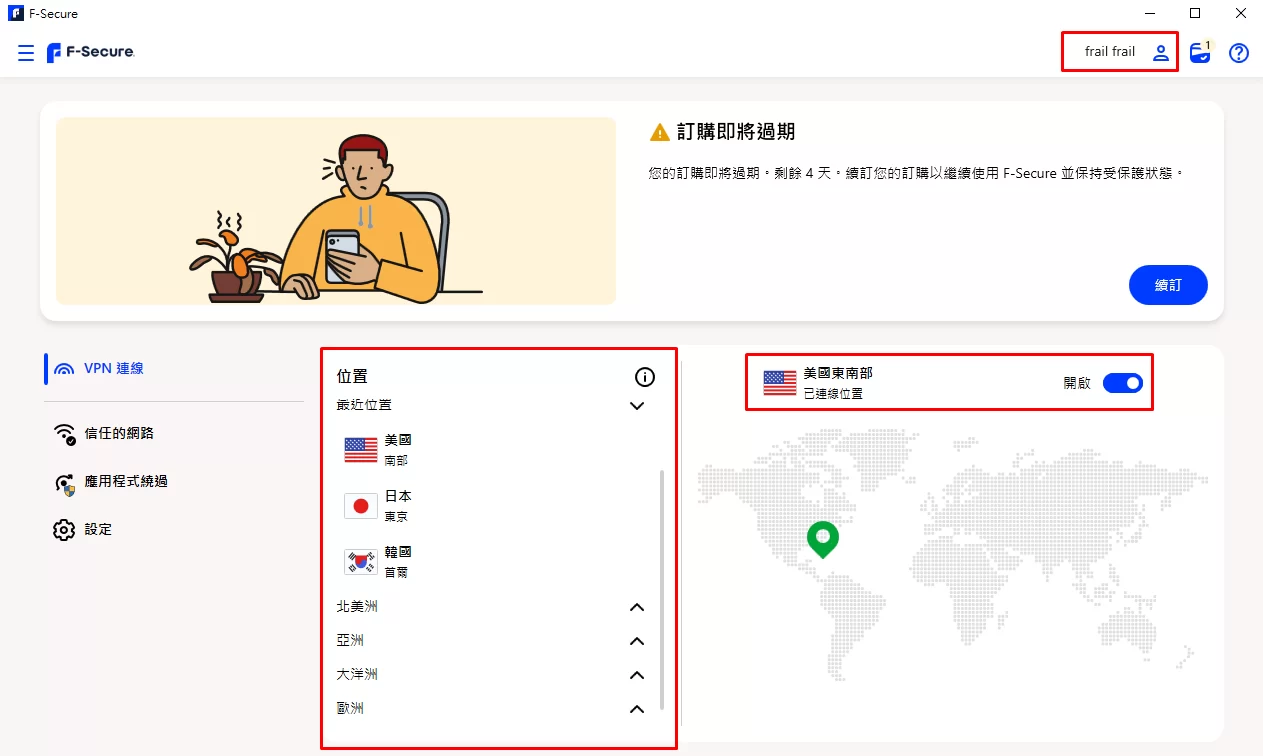
Task: Click the F-Secure title bar app icon
Action: coord(15,14)
